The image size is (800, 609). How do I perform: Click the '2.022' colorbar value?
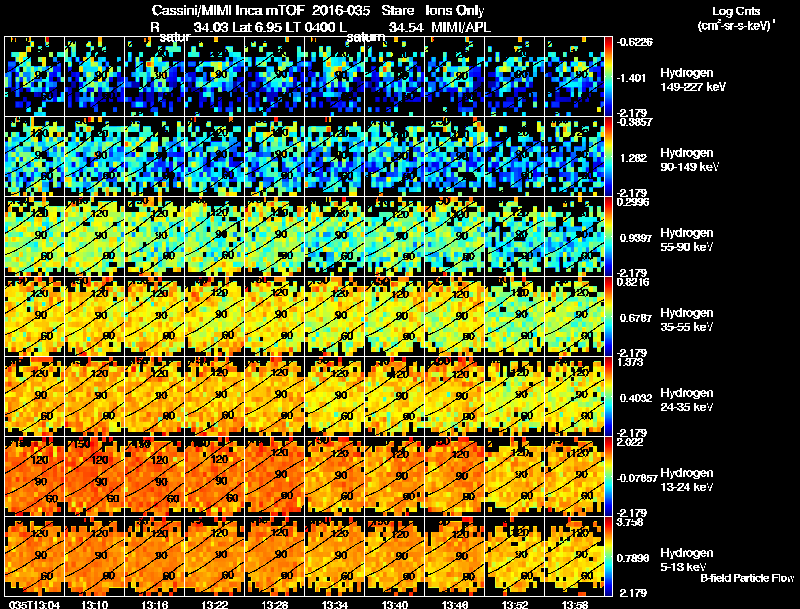coord(630,442)
